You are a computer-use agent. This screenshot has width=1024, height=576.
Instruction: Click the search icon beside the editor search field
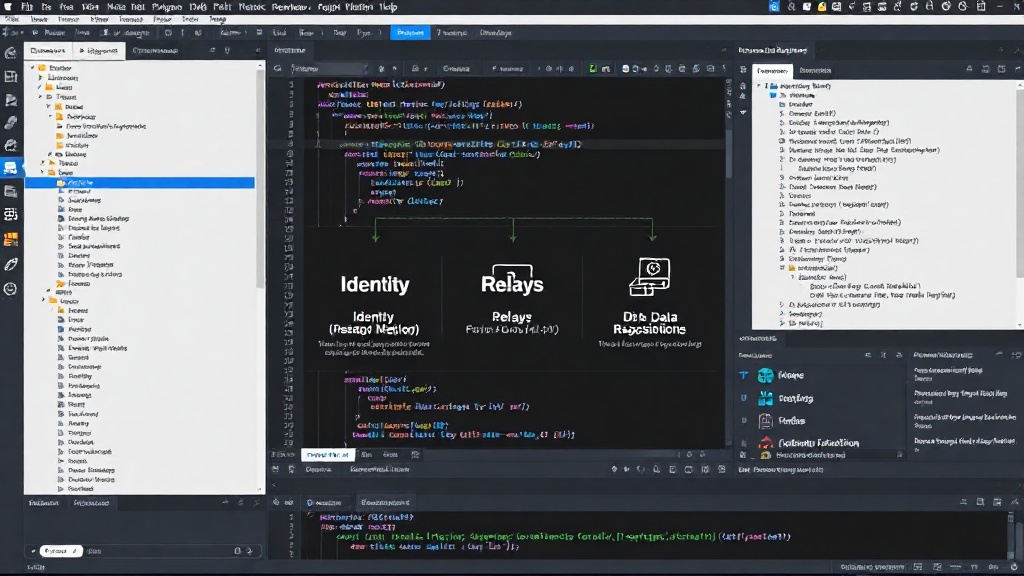(278, 69)
